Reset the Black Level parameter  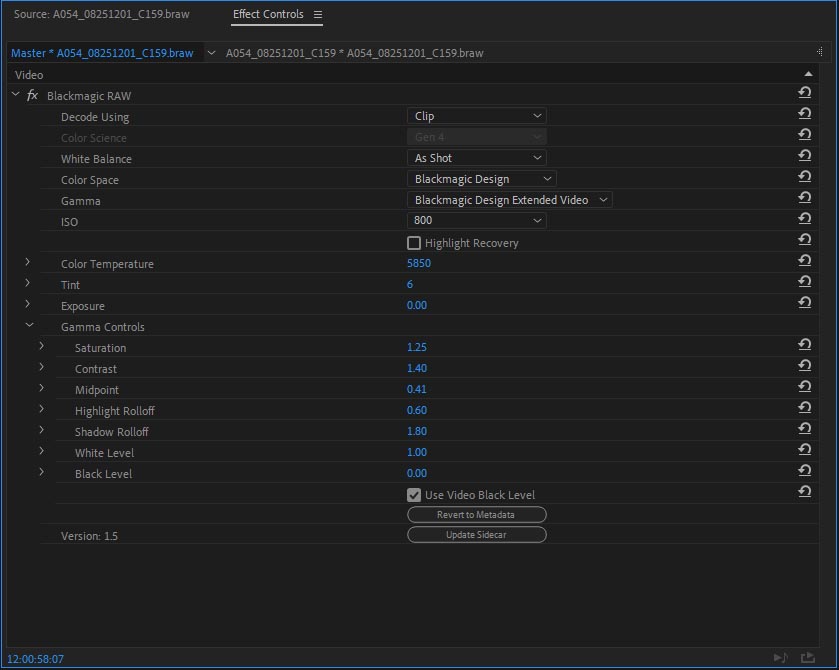point(804,470)
